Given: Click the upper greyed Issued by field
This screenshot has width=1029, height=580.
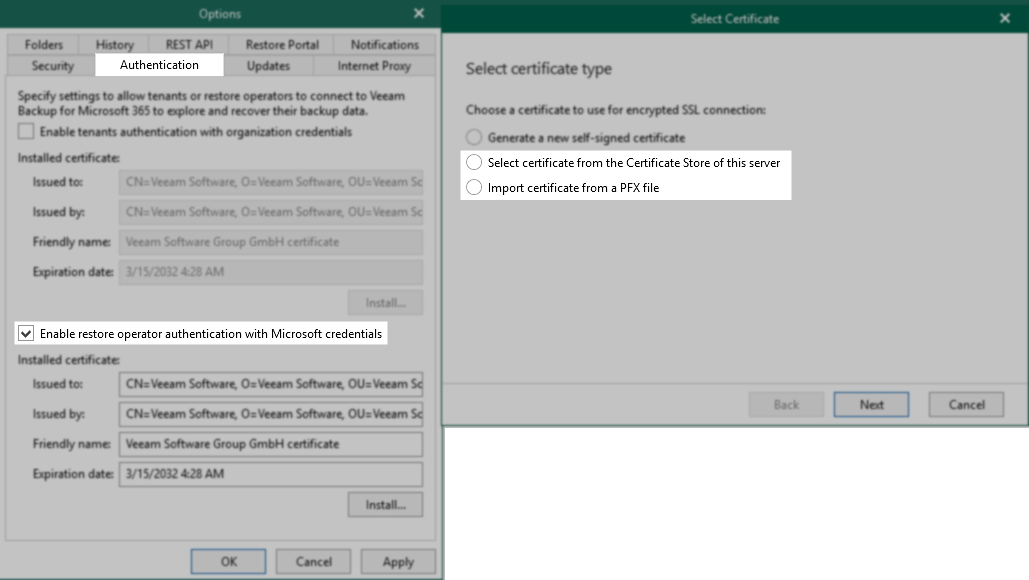Looking at the screenshot, I should (x=271, y=212).
